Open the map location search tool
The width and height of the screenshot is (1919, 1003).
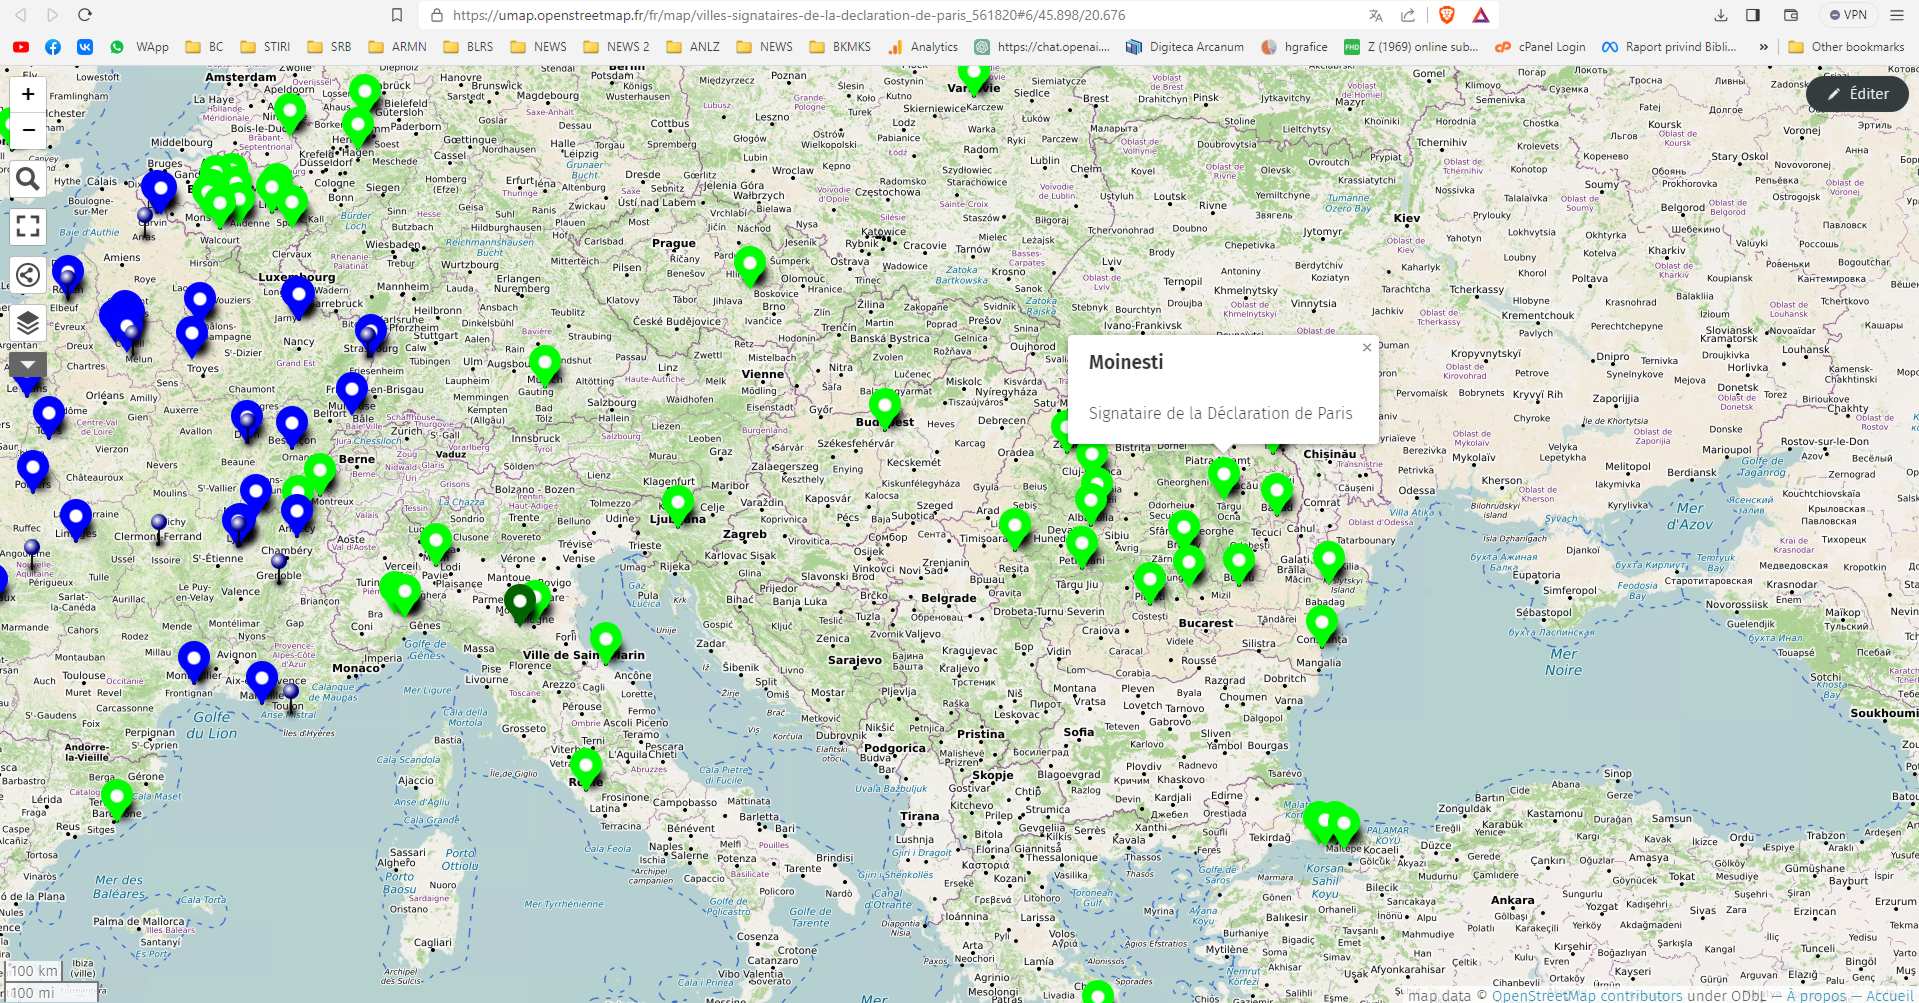(x=28, y=180)
